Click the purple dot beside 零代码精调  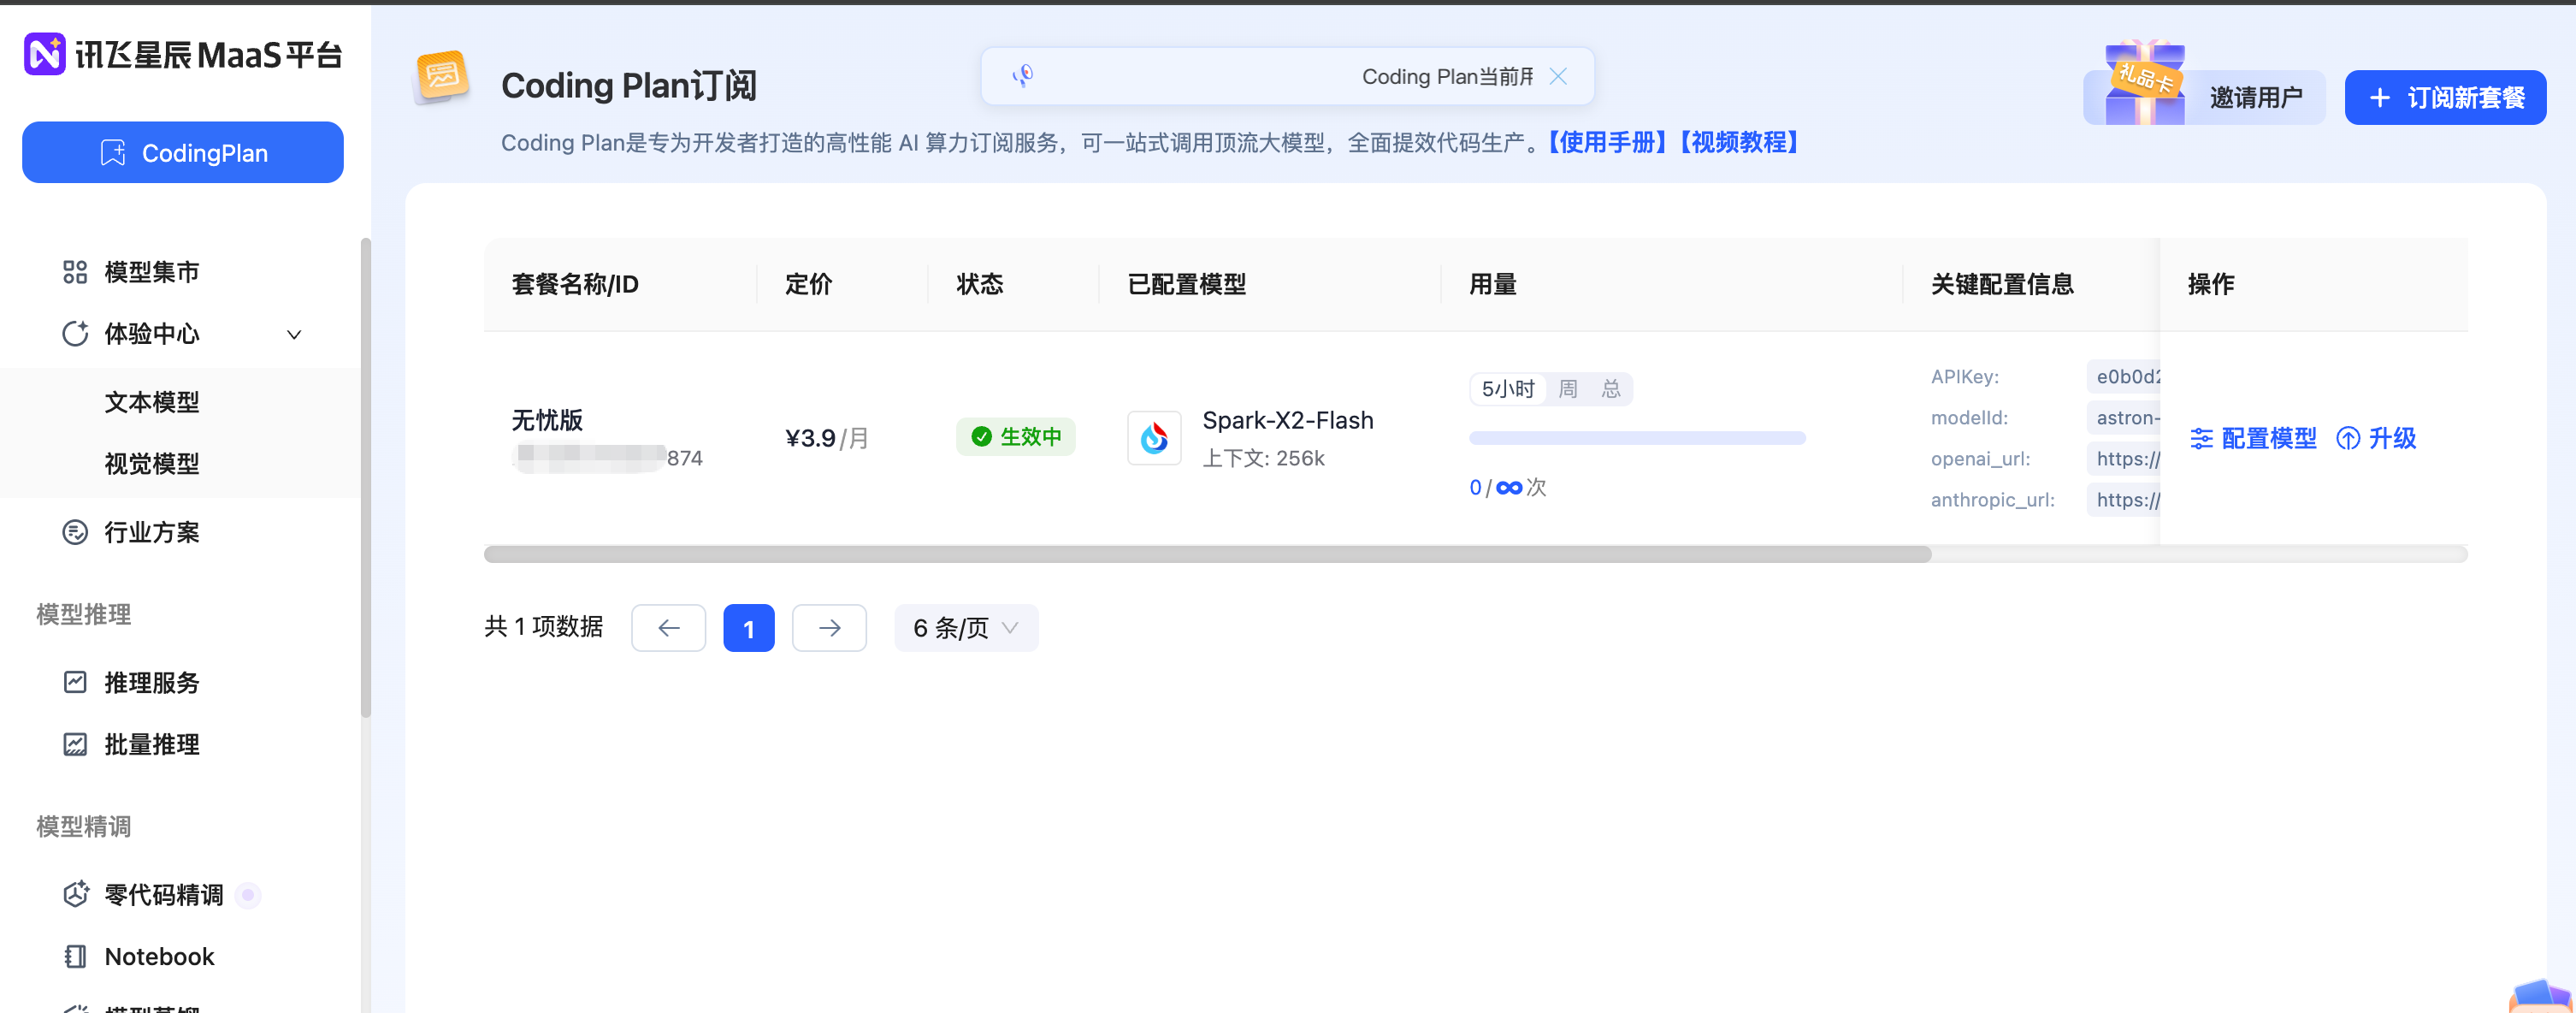248,894
